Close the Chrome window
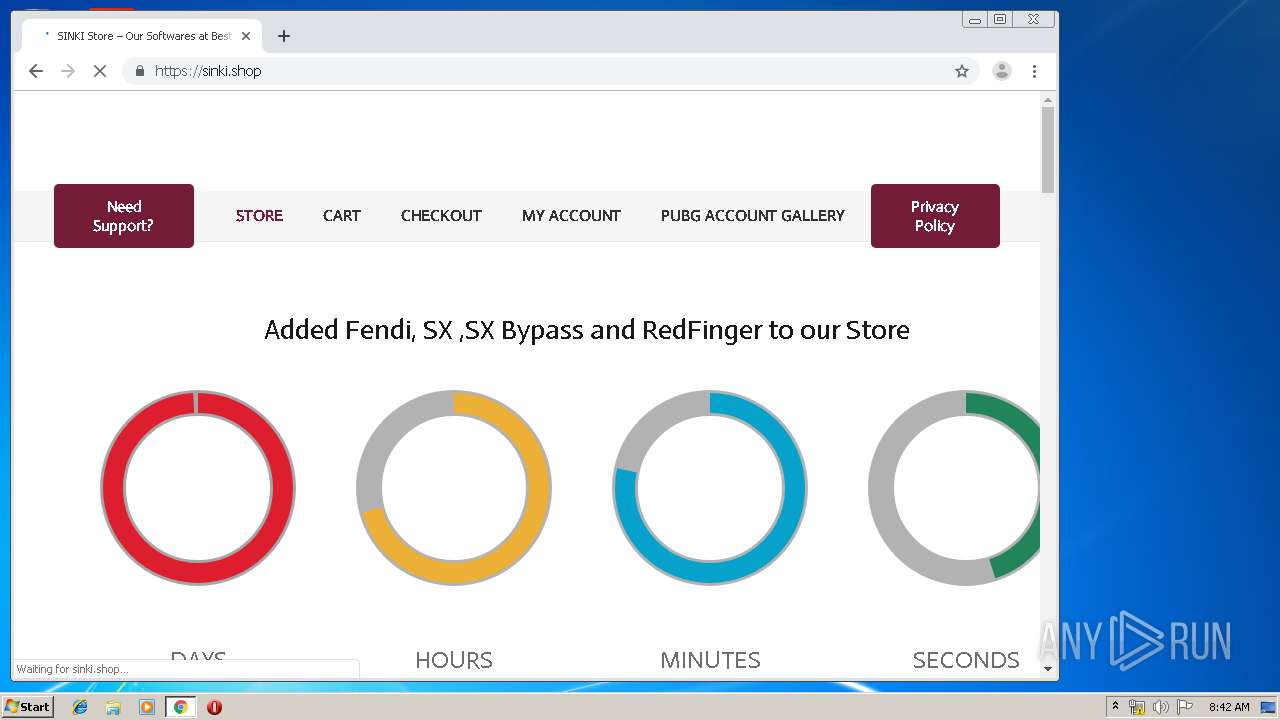Screen dimensions: 1280x720 [x=1033, y=19]
